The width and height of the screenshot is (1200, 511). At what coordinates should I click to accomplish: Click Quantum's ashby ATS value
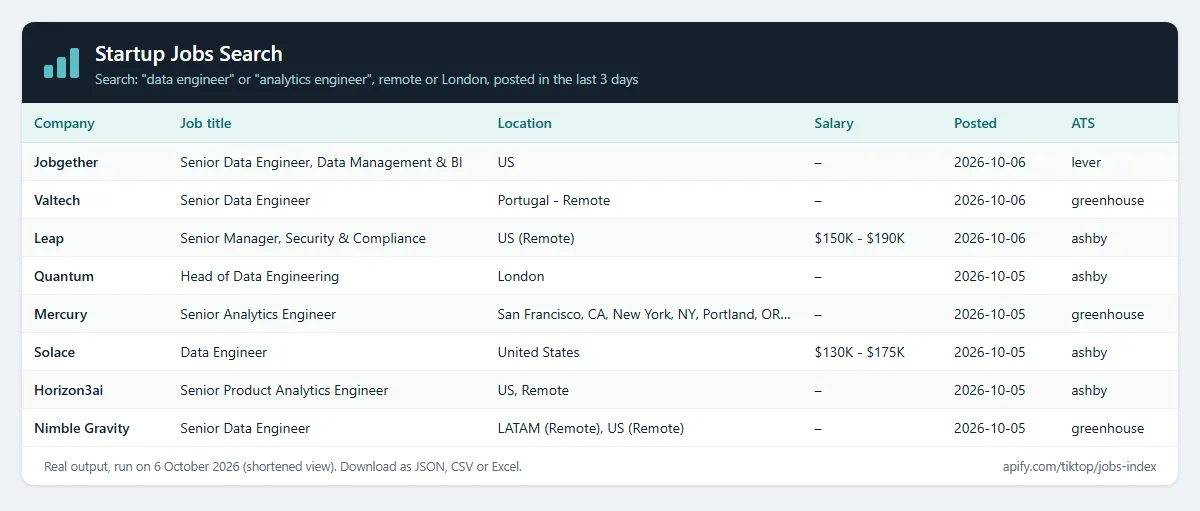pos(1089,276)
